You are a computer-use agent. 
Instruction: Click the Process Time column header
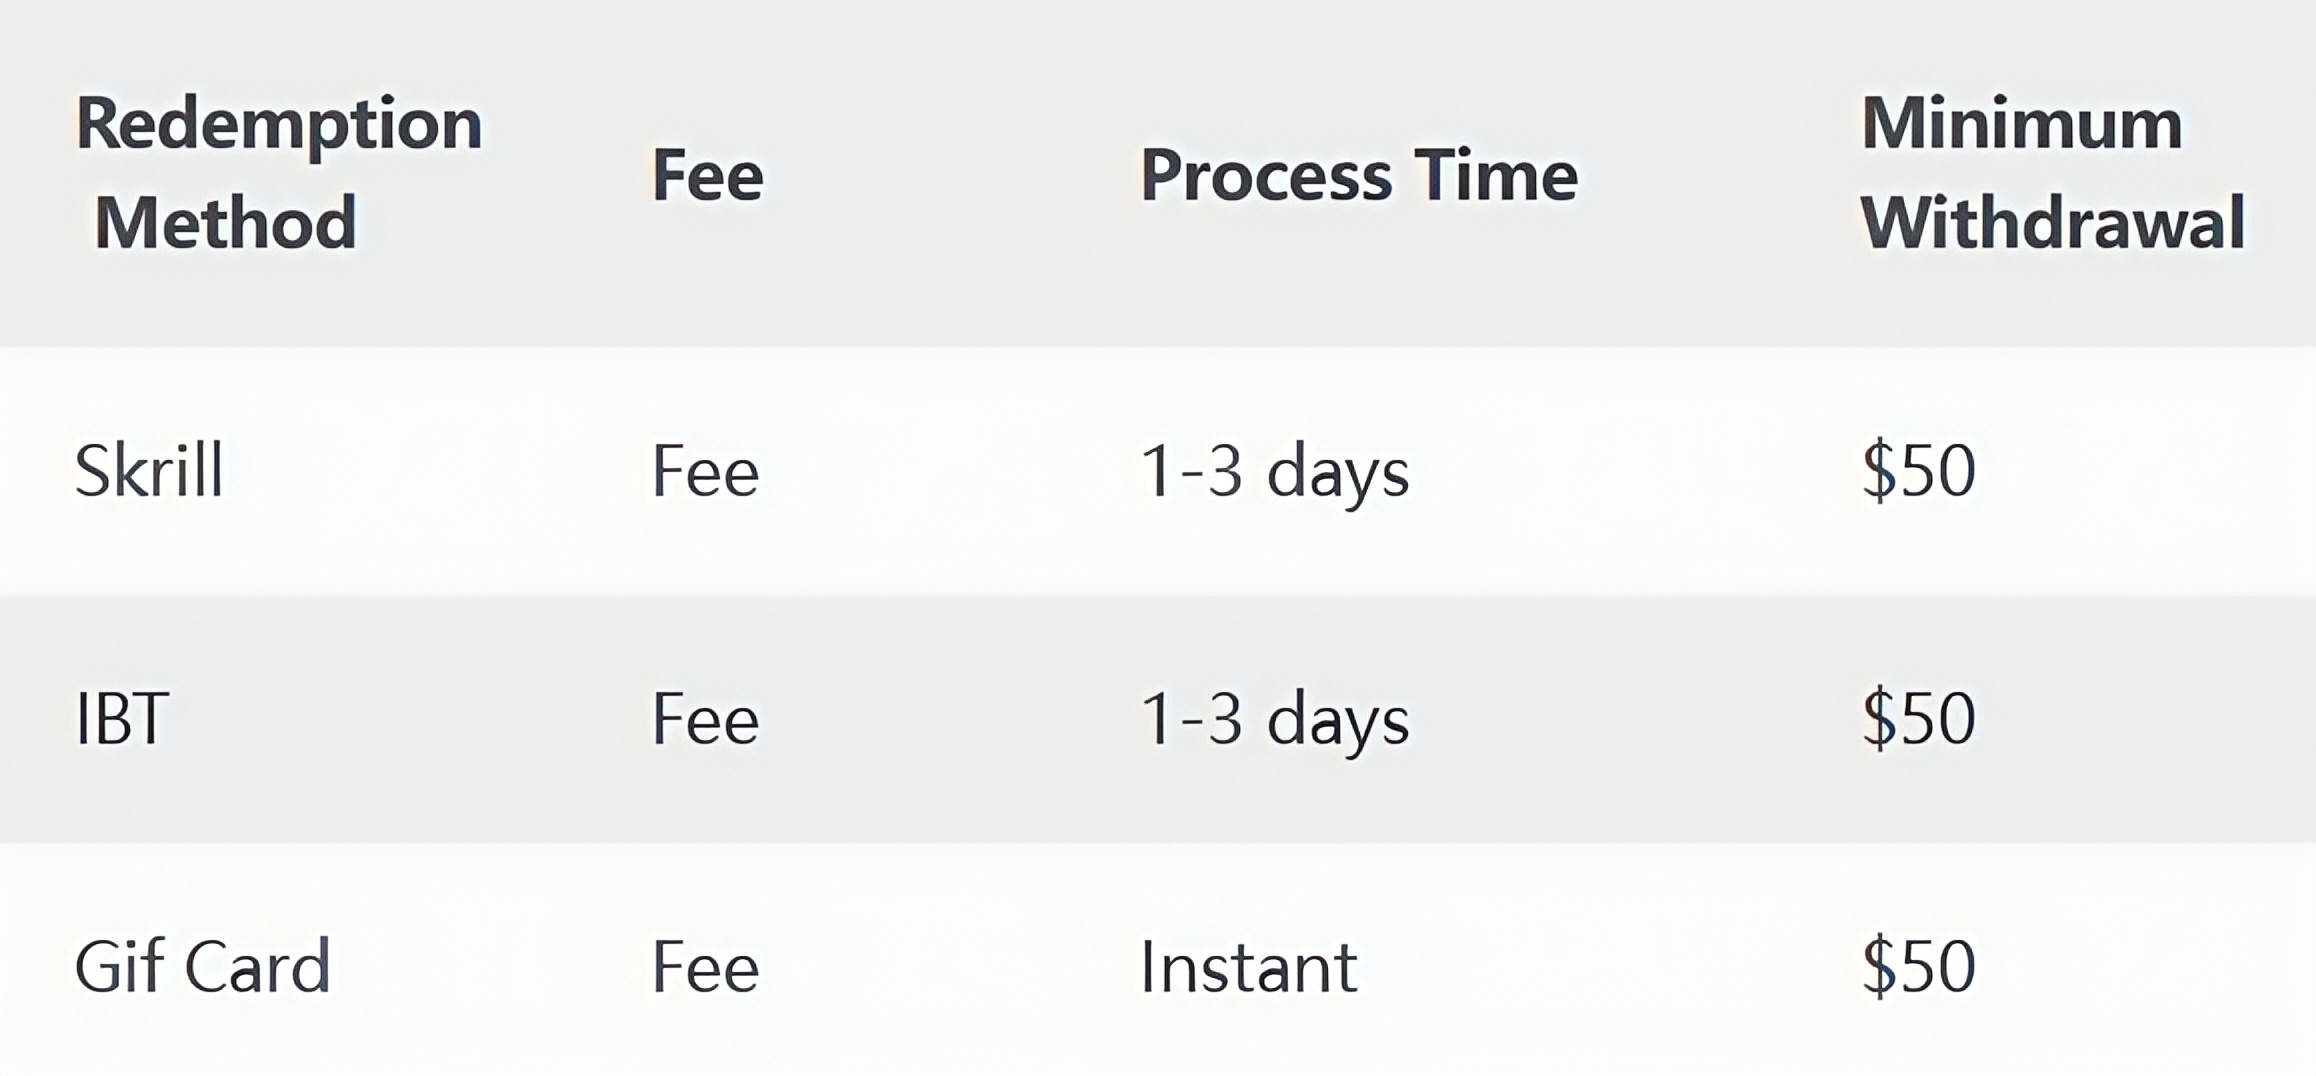1359,176
